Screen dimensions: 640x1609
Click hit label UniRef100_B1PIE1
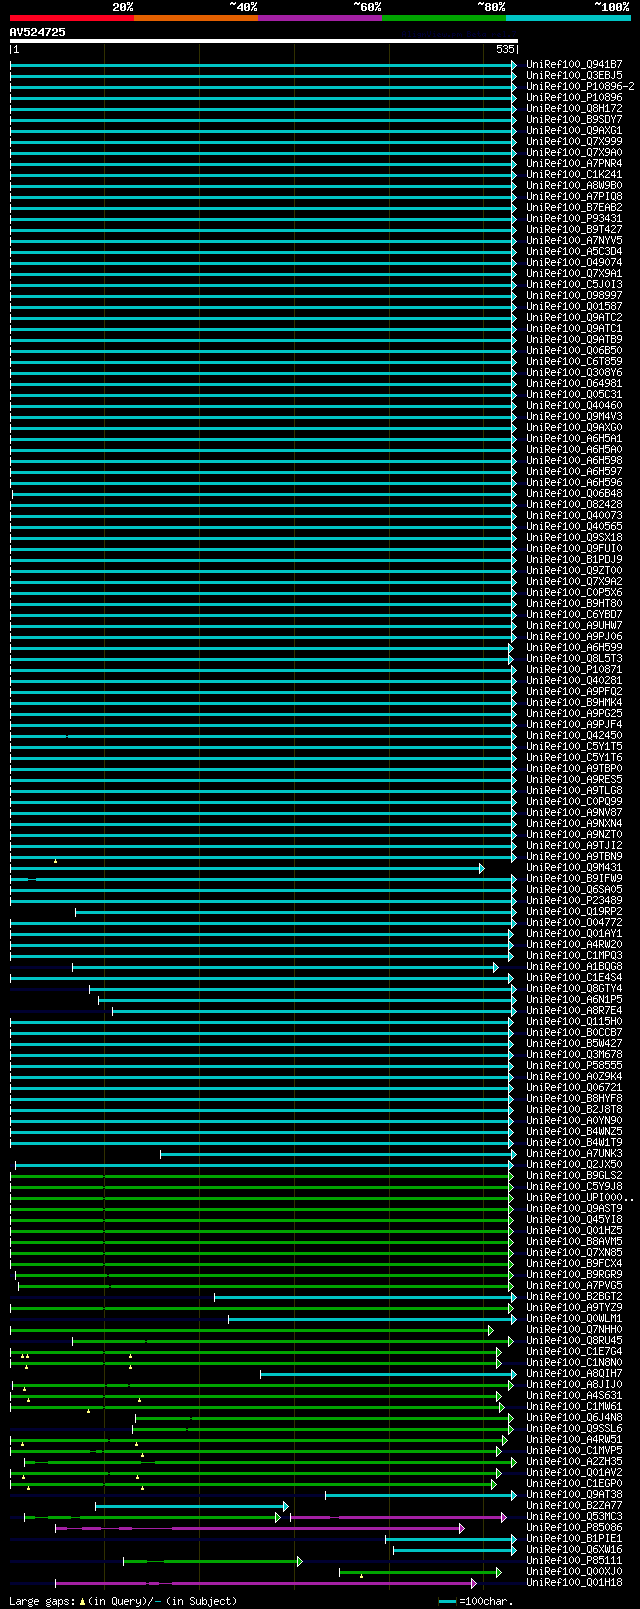574,1538
